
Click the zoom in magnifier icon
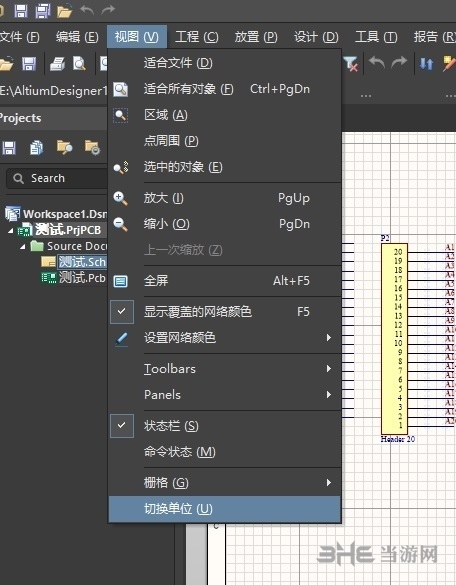click(x=121, y=198)
